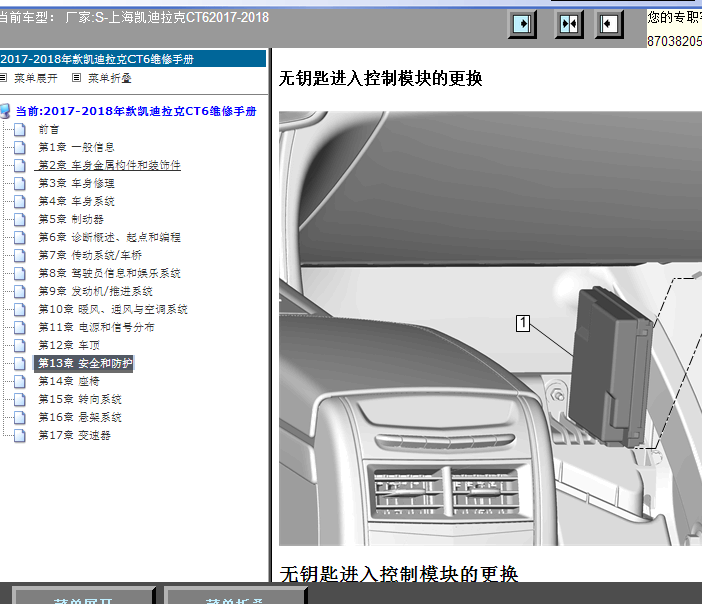Viewport: 702px width, 604px height.
Task: Open the 前言 tree entry
Action: coord(48,129)
